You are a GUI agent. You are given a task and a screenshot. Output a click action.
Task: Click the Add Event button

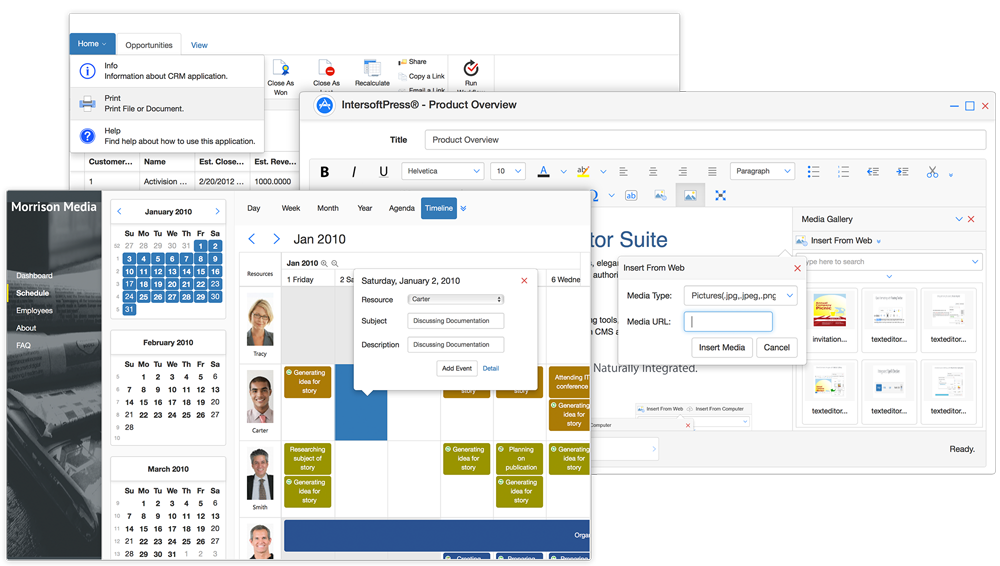(456, 368)
